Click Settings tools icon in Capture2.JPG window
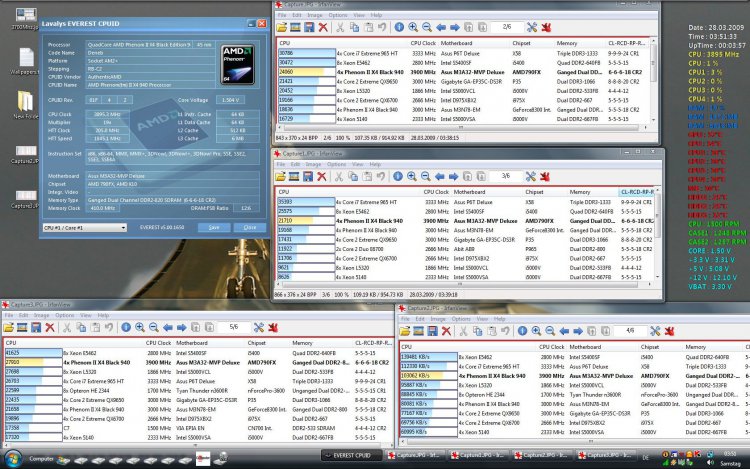750x469 pixels. [655, 331]
